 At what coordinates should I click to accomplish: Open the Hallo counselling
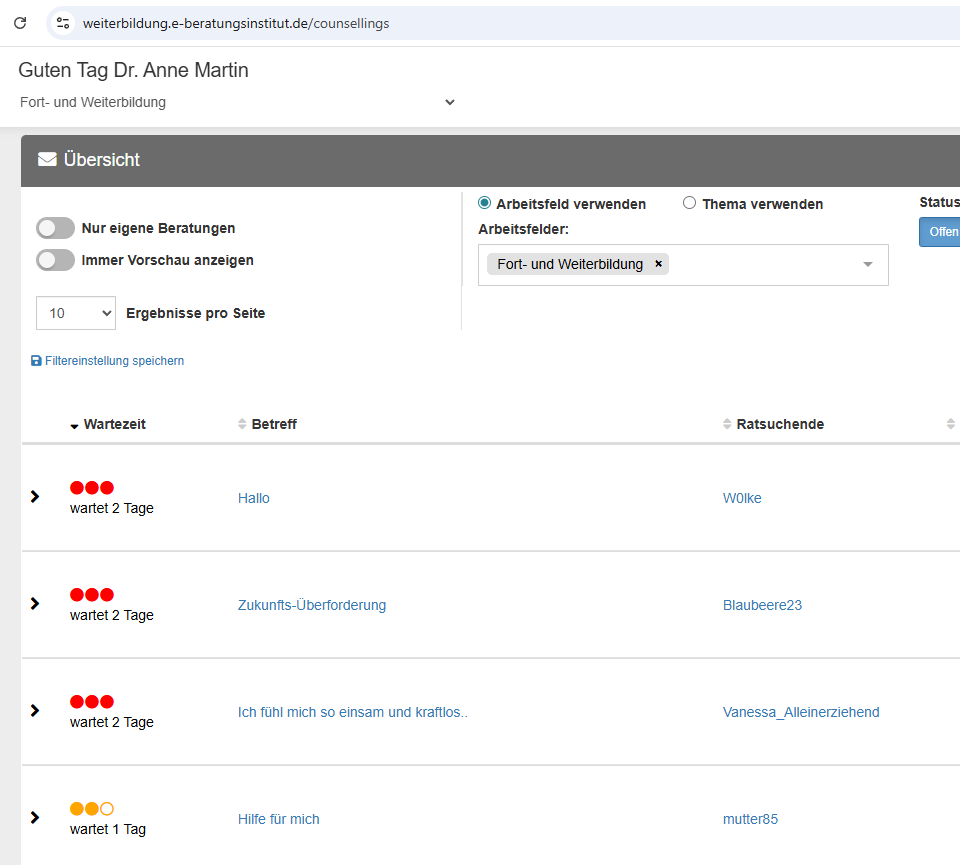(253, 498)
